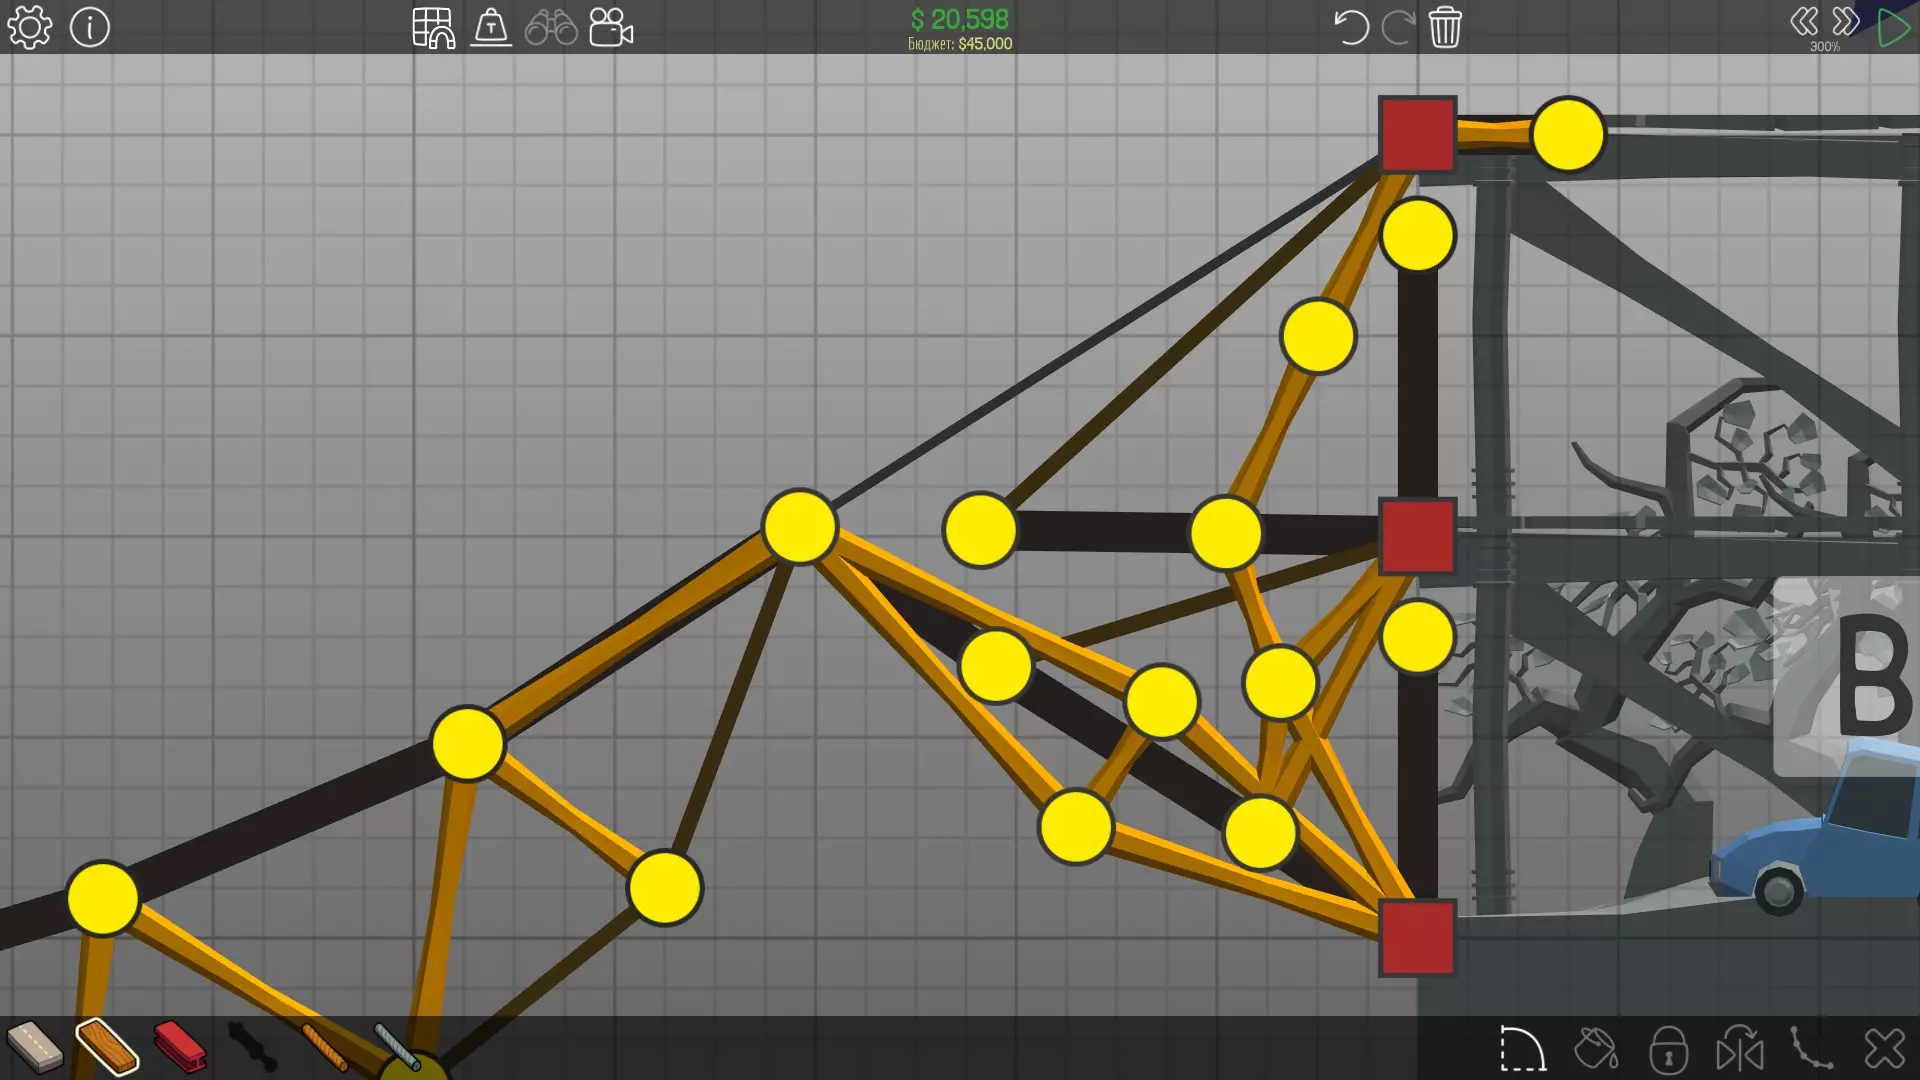Delete the bridge with trash icon
The height and width of the screenshot is (1080, 1920).
(1445, 27)
